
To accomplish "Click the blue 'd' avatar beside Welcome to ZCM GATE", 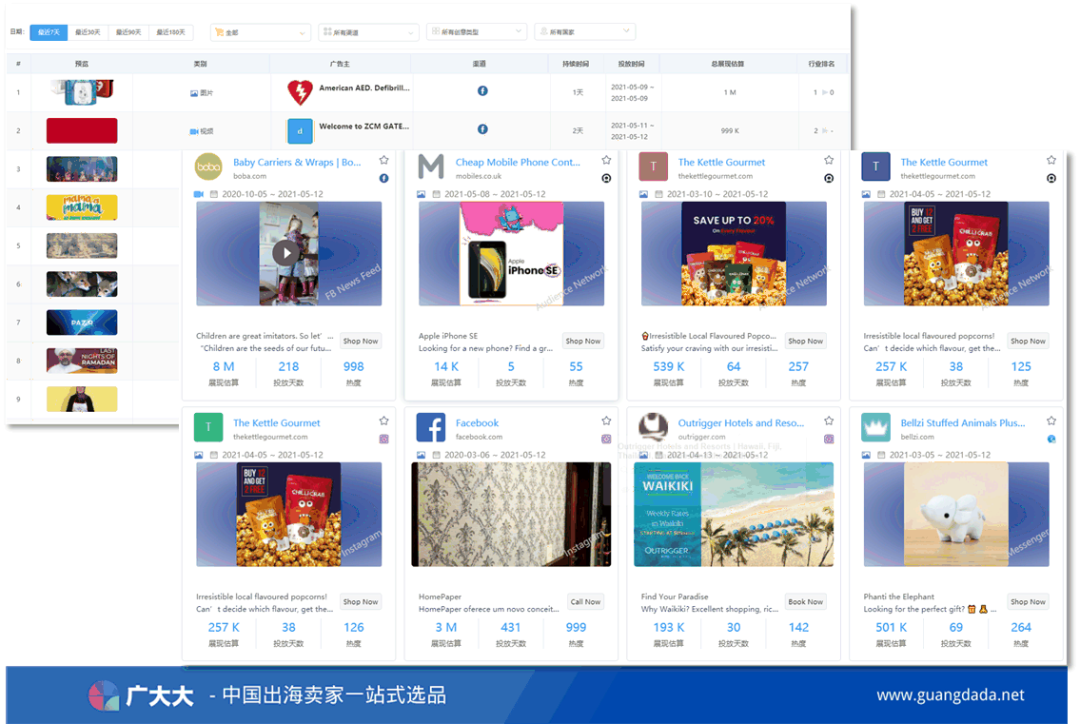I will 300,130.
